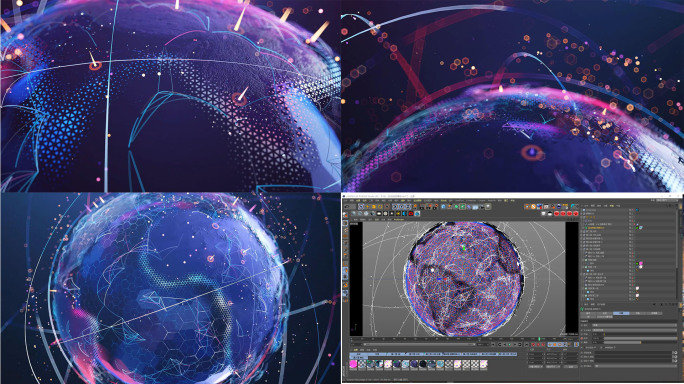Click Render to Picture Viewer icon
The height and width of the screenshot is (384, 684).
[x=429, y=206]
